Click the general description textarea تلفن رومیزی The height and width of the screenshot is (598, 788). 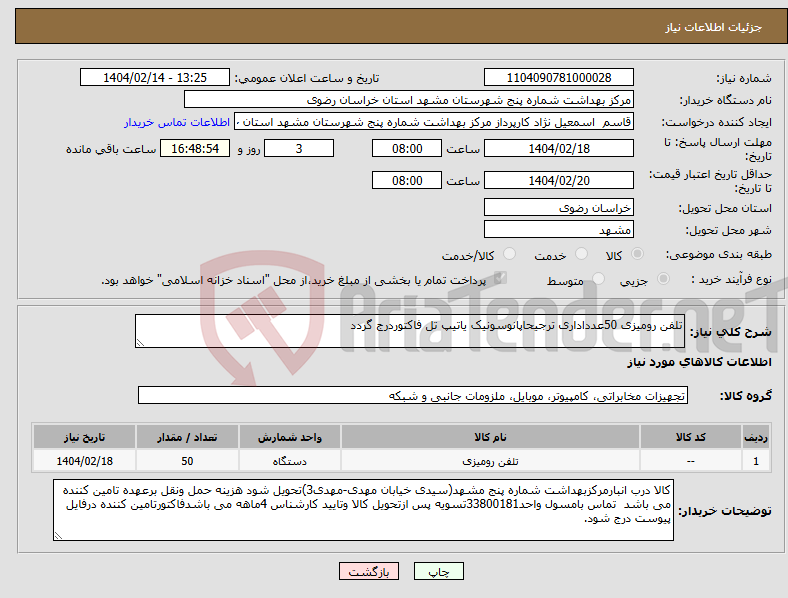pos(410,331)
